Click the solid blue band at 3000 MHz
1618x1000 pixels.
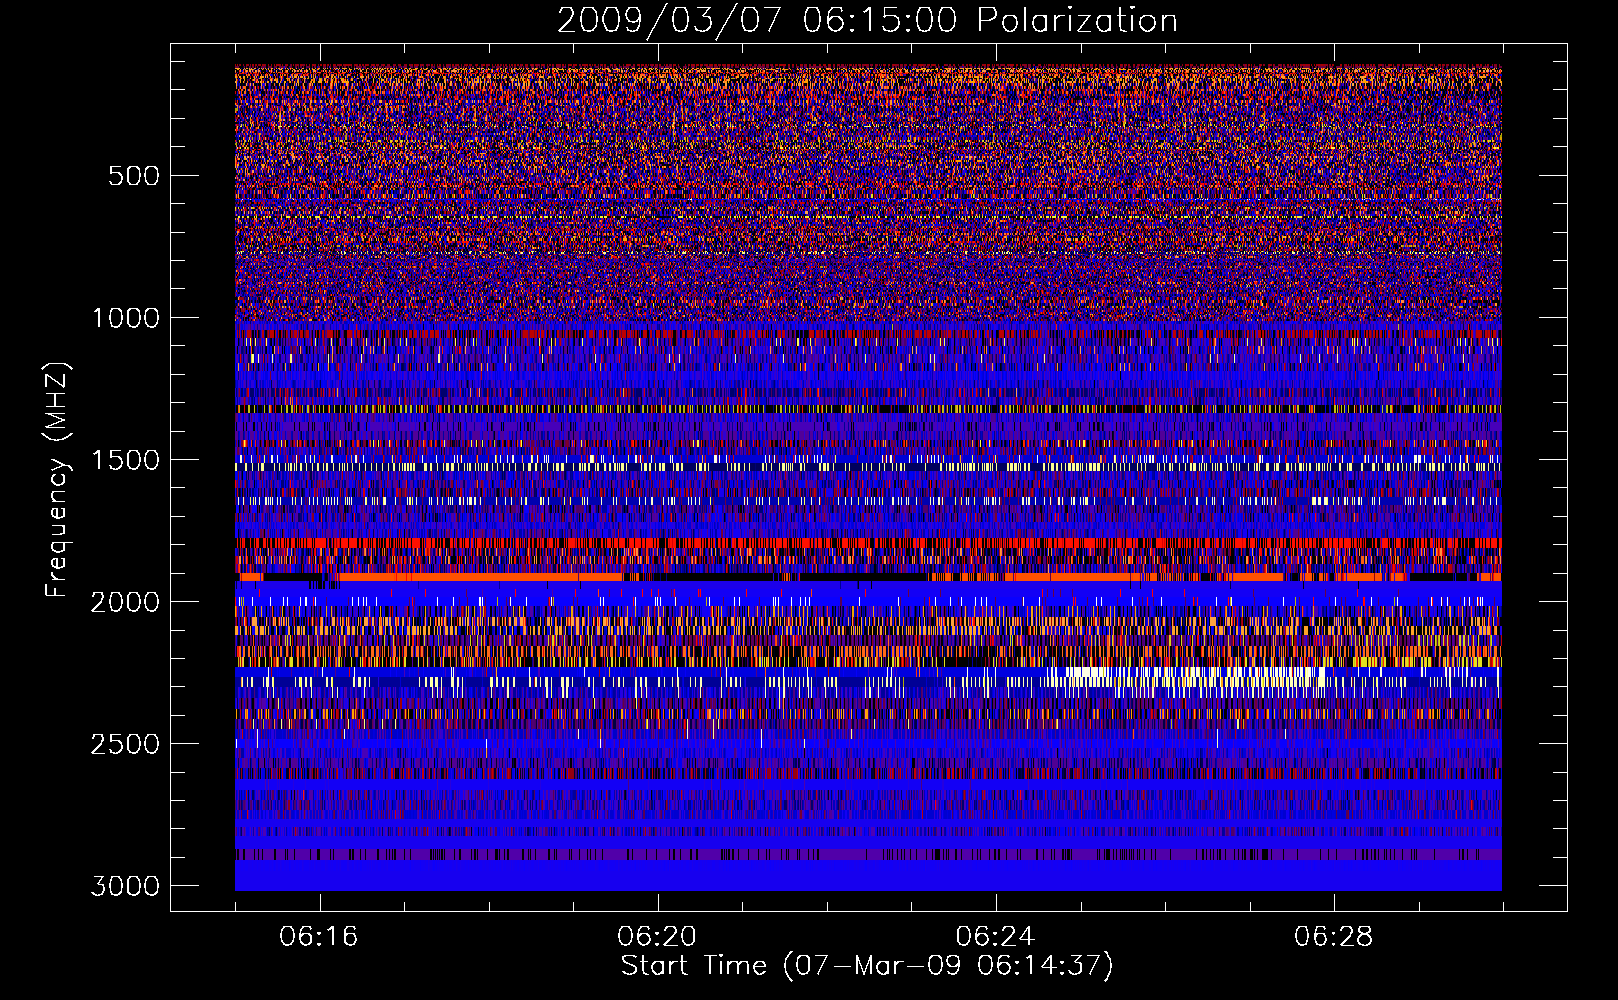click(868, 876)
